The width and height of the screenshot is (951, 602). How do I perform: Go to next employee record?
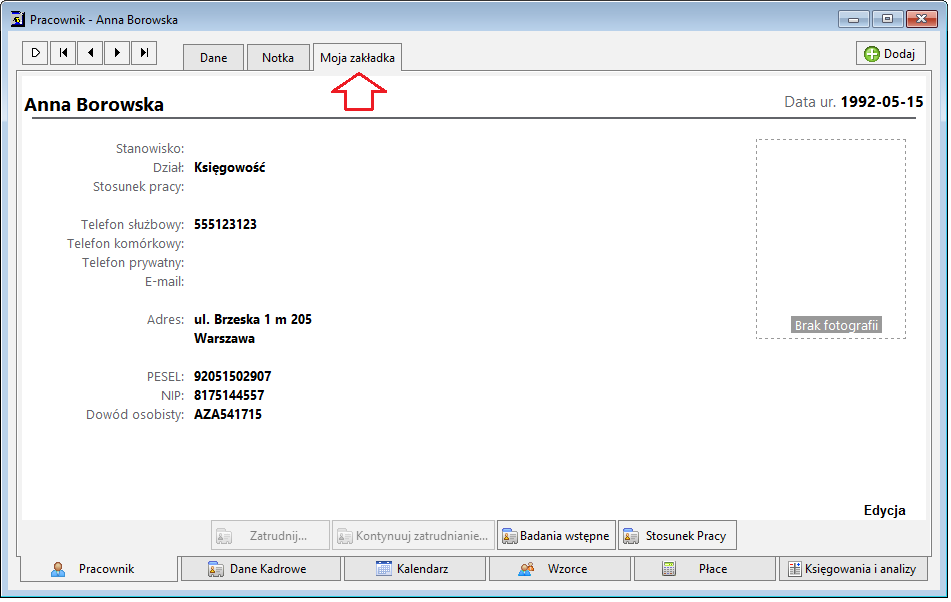[117, 53]
